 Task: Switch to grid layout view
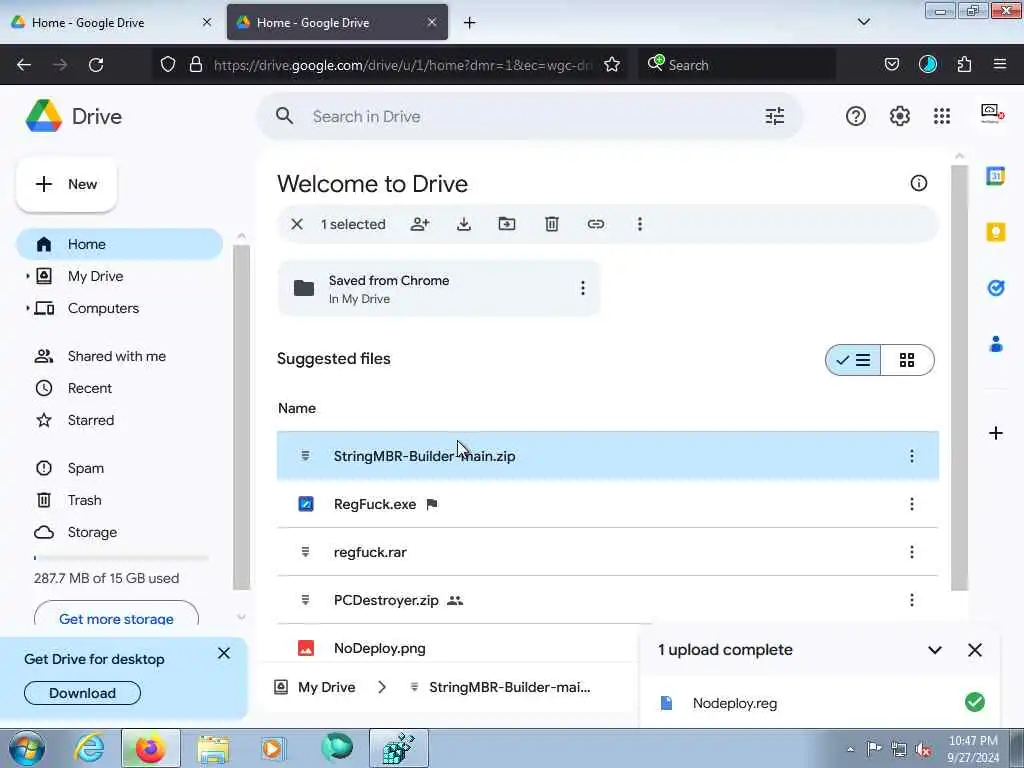(907, 360)
